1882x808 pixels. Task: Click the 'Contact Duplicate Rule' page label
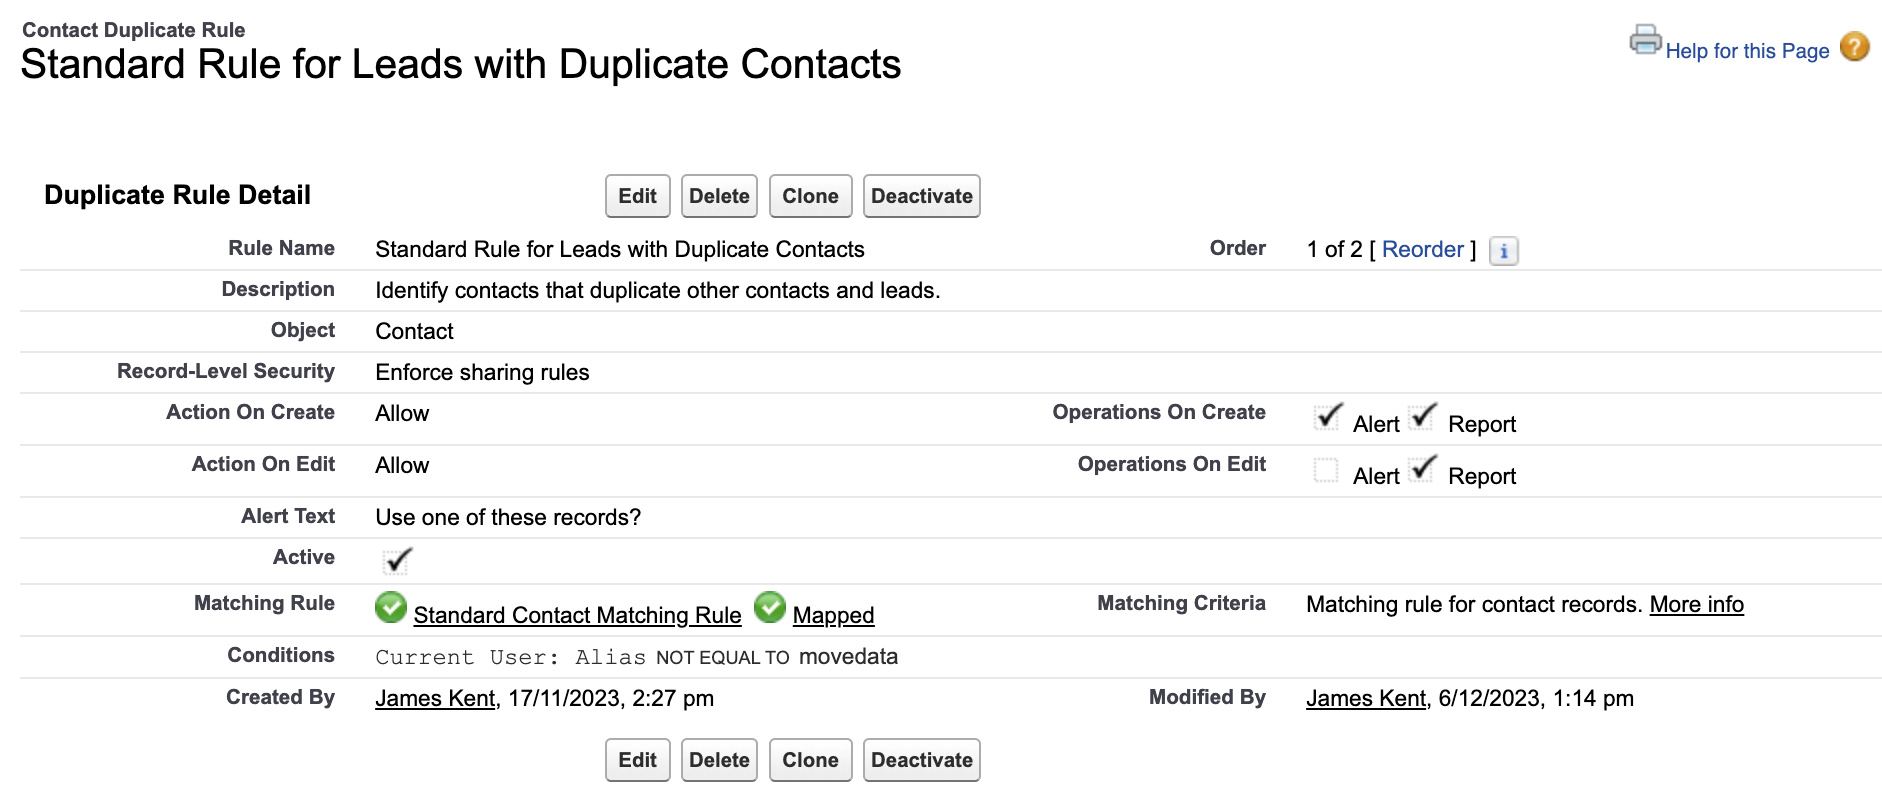pyautogui.click(x=133, y=30)
